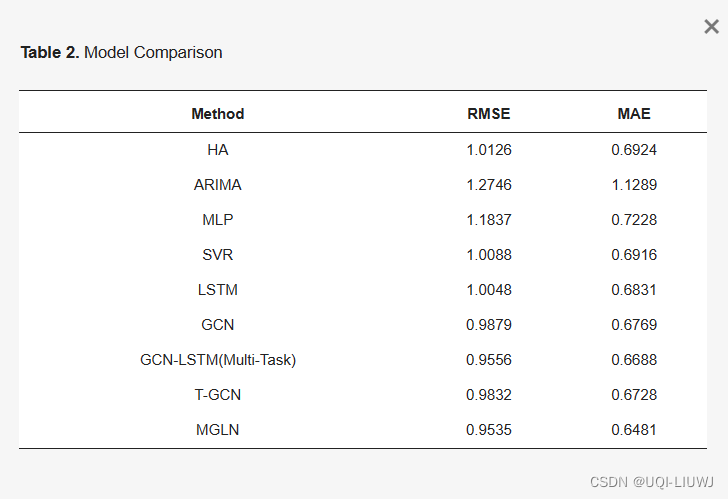Select the LSTM method label

pyautogui.click(x=218, y=290)
